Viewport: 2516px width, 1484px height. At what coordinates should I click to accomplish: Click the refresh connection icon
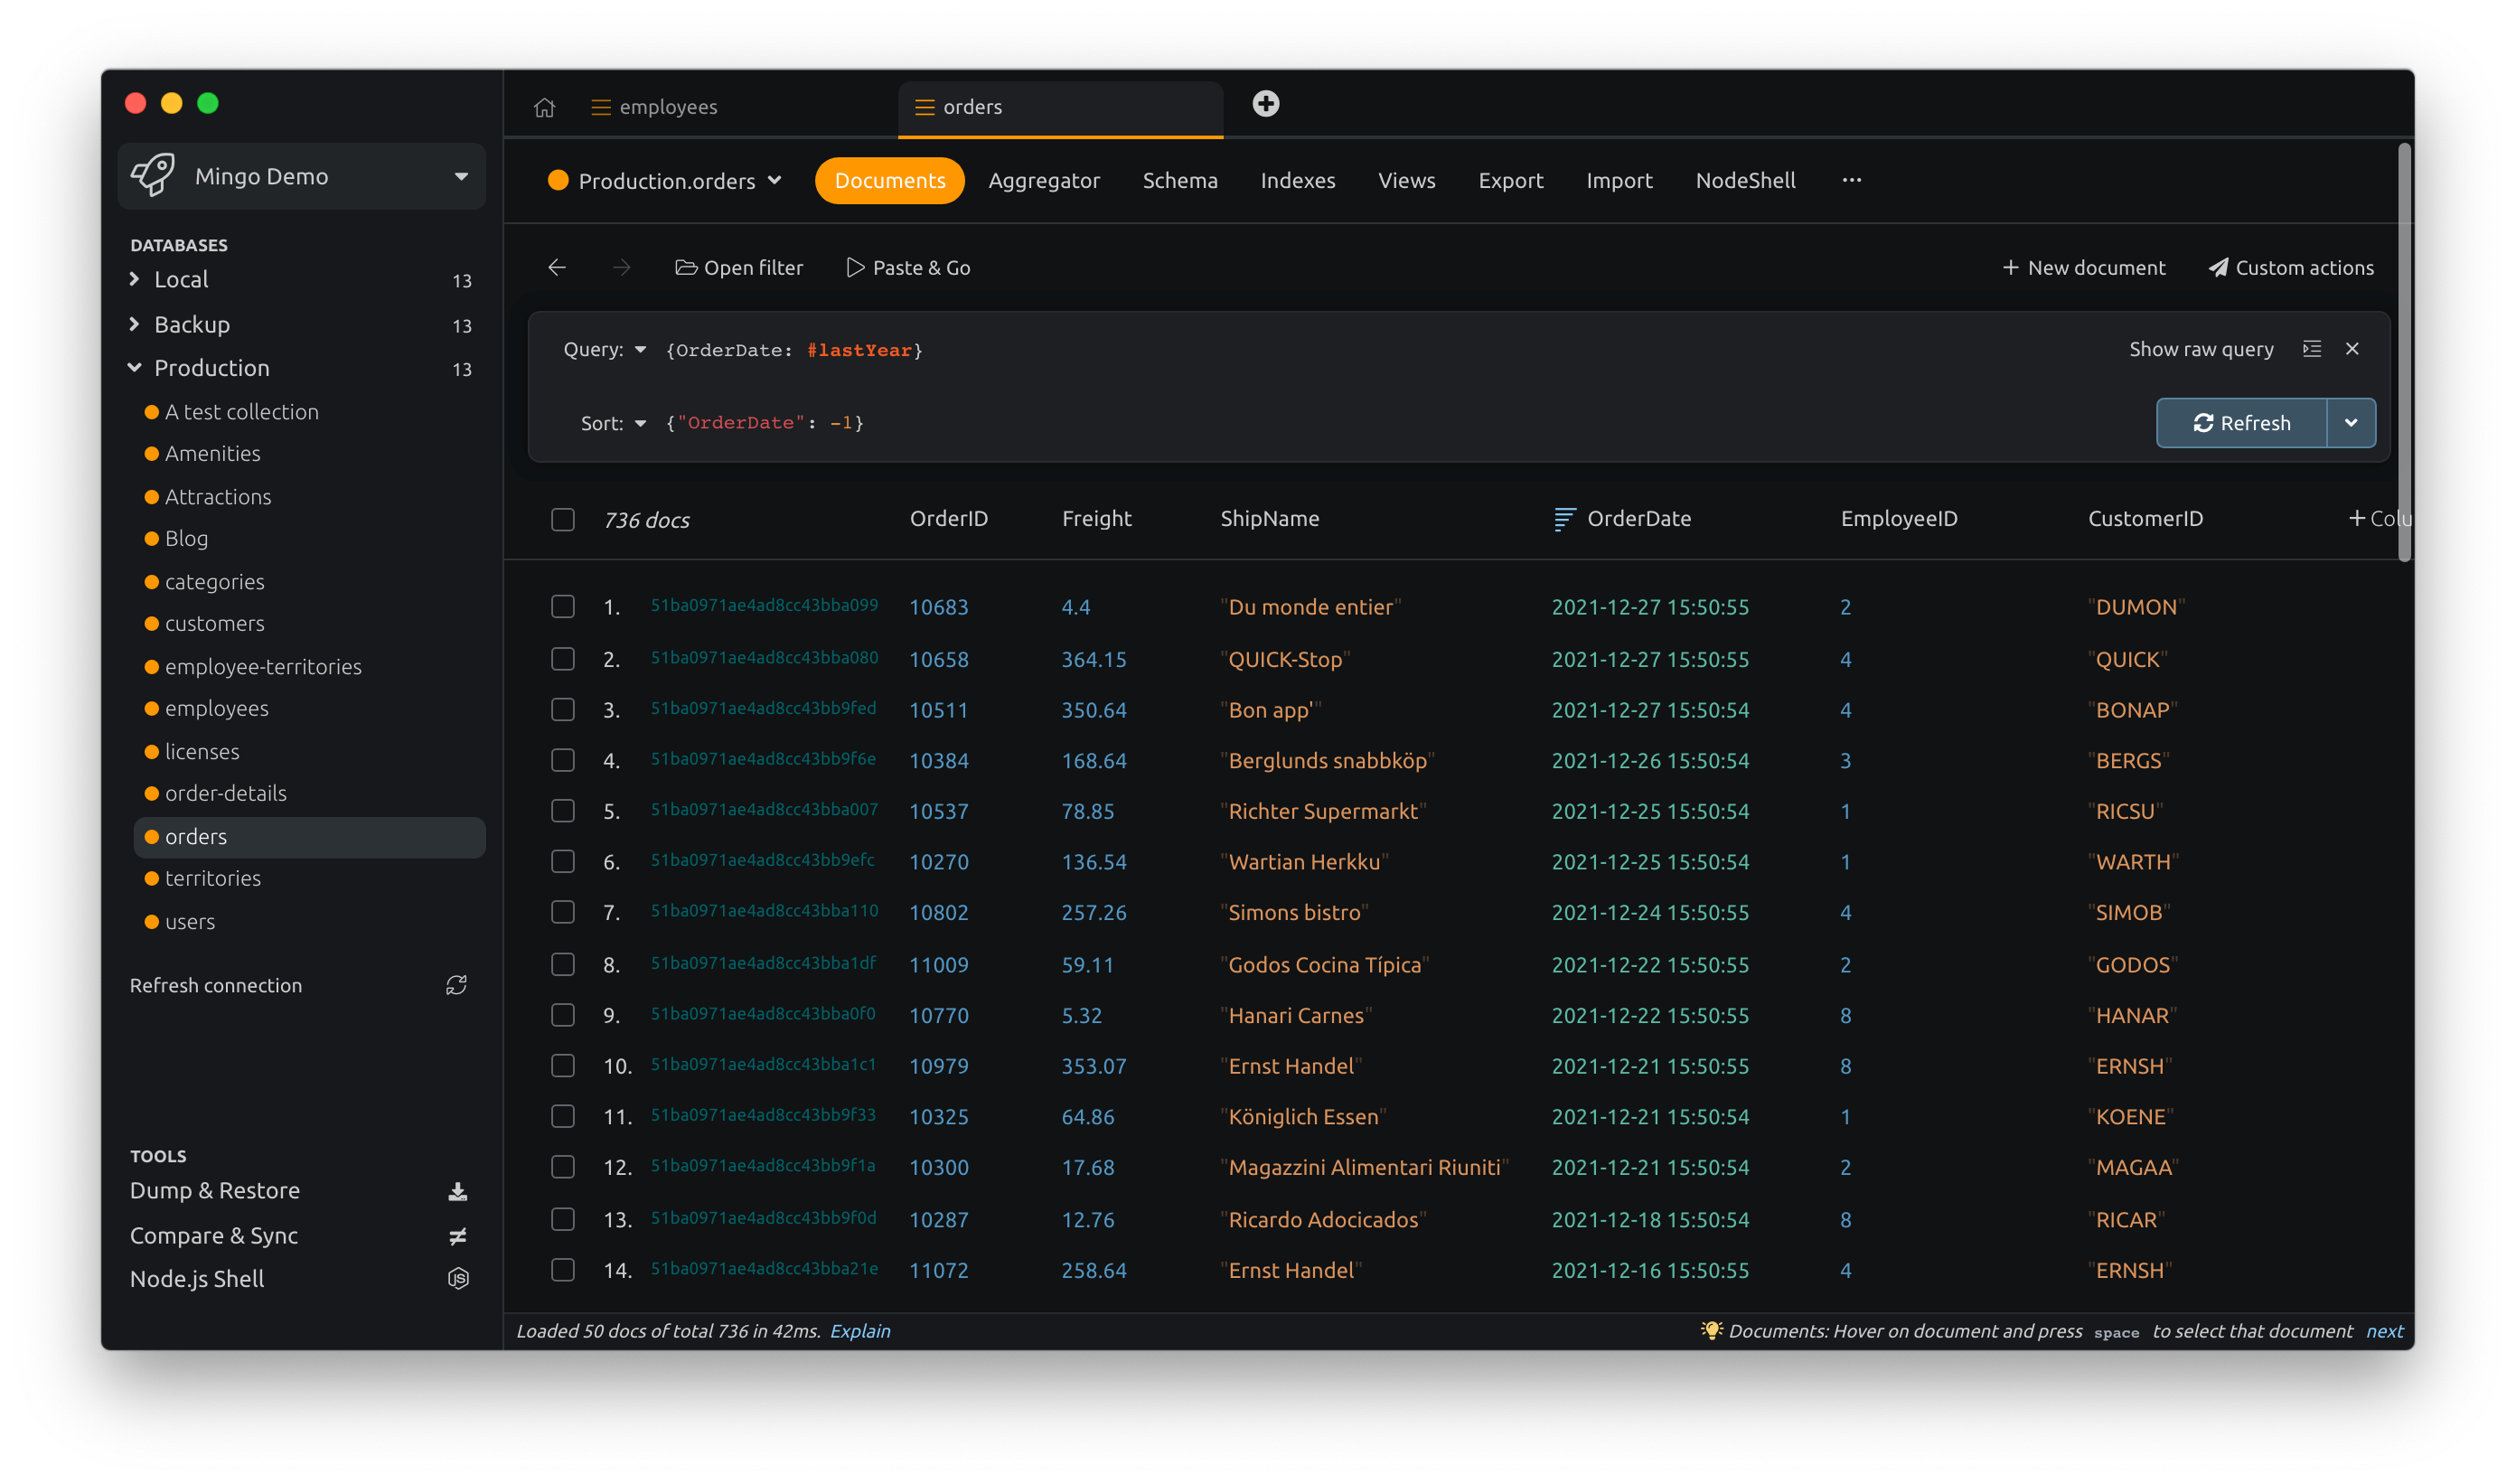click(x=456, y=985)
